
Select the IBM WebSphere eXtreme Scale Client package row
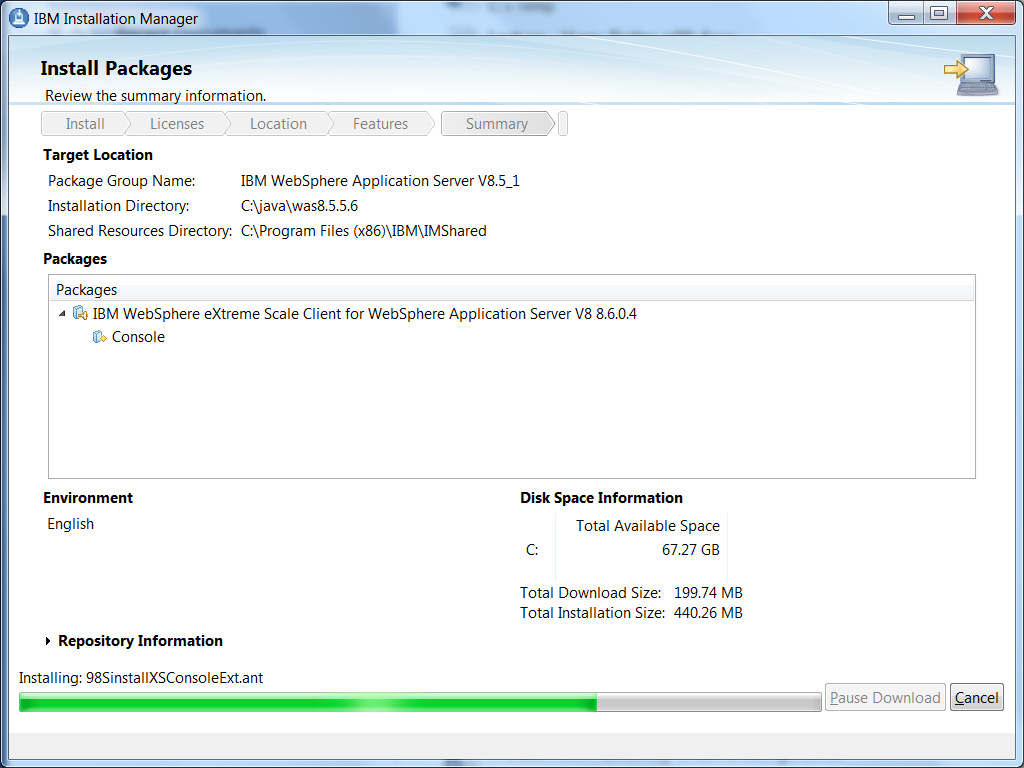pos(364,314)
